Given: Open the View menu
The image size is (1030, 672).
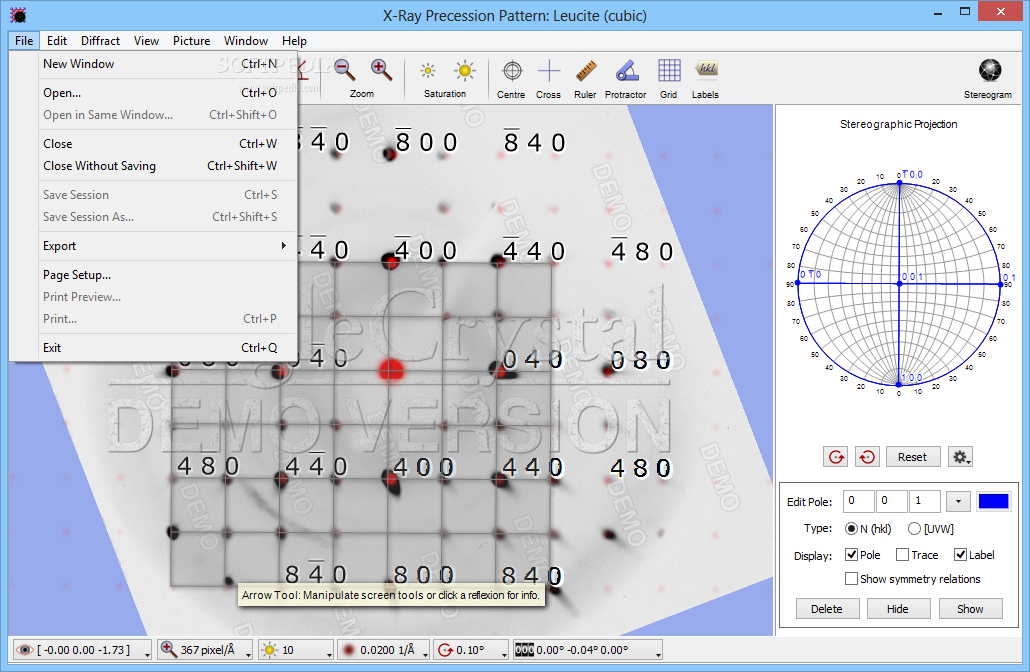Looking at the screenshot, I should [x=146, y=41].
